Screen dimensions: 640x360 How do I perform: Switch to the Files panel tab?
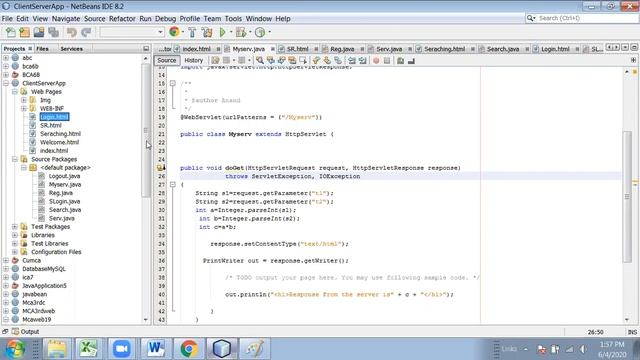tap(42, 49)
